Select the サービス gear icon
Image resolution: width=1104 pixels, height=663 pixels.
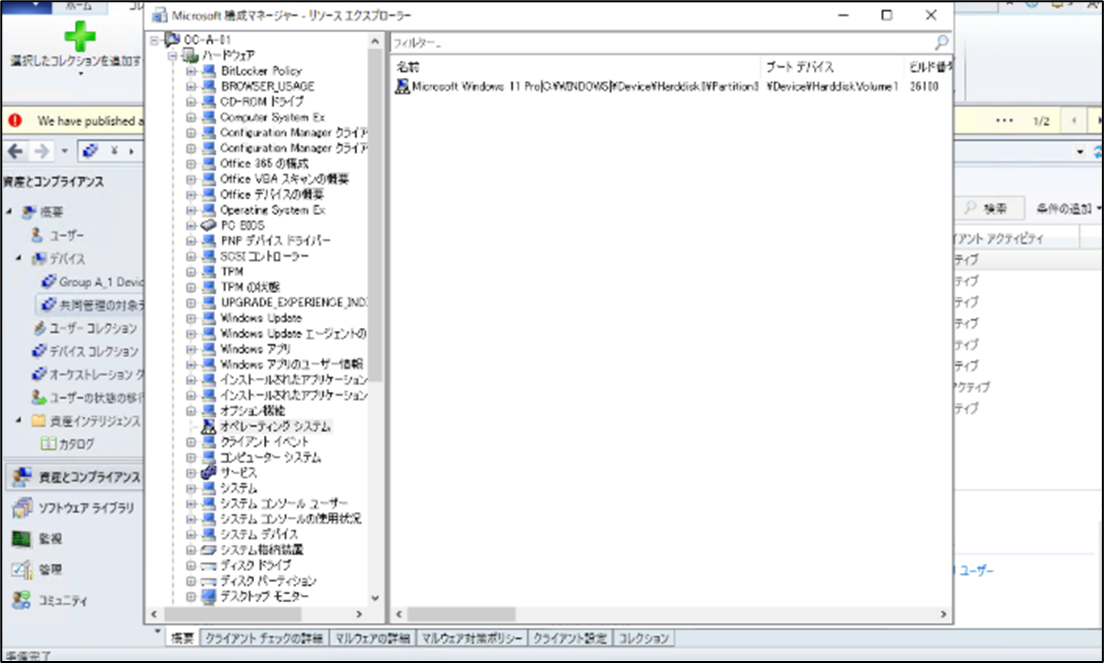point(208,472)
